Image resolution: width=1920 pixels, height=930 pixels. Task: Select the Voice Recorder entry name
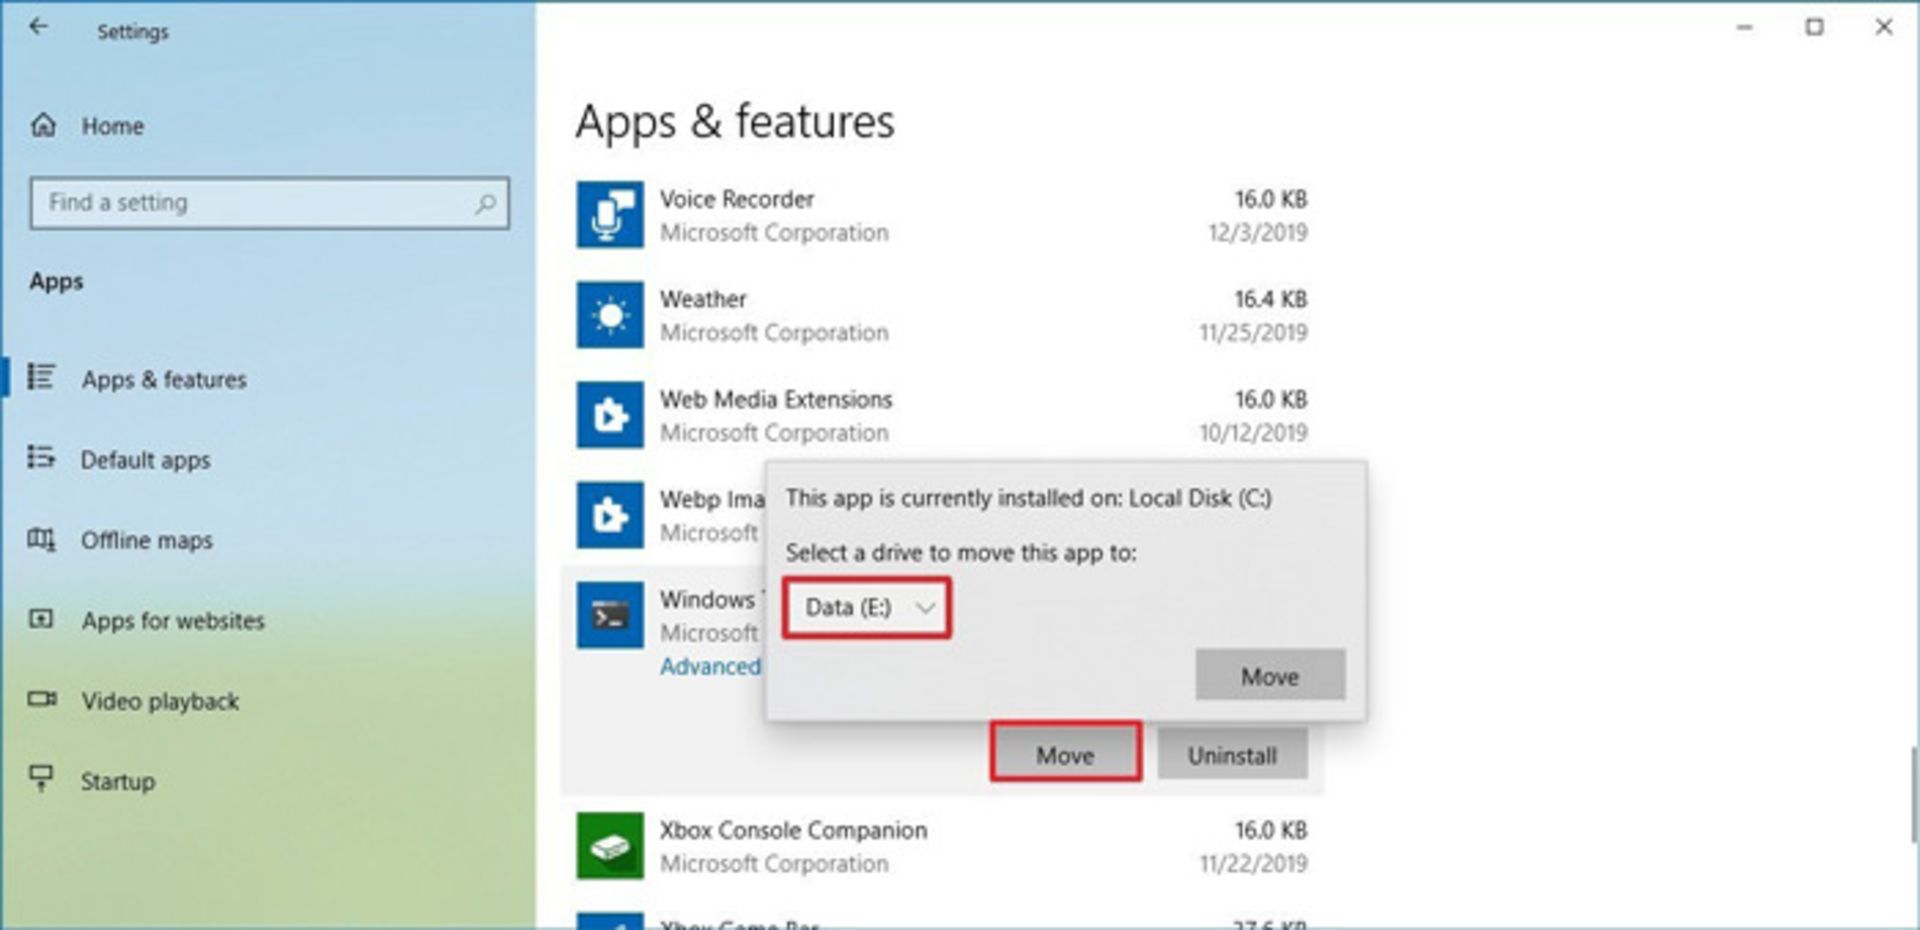736,199
